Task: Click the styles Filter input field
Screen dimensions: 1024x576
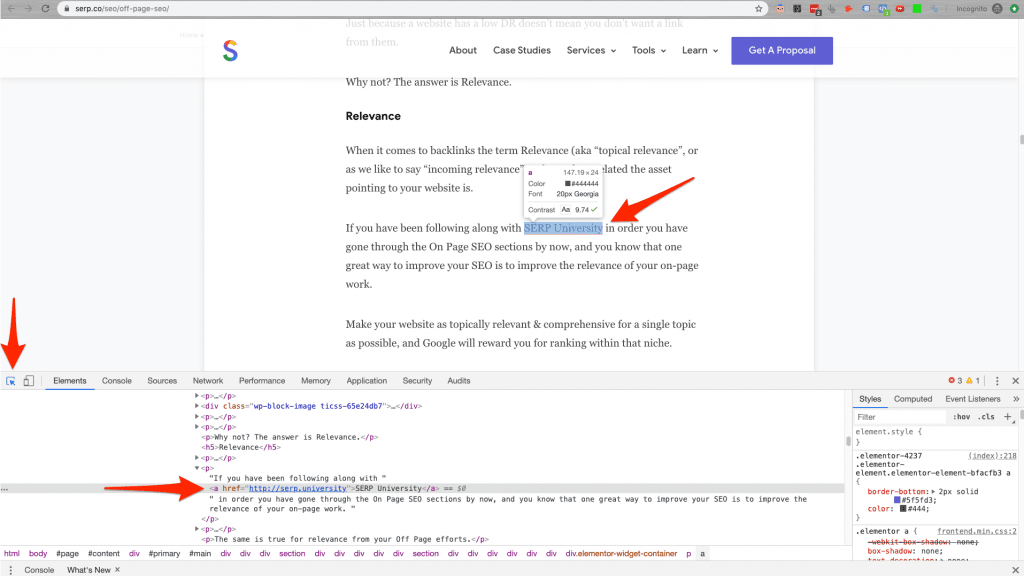Action: click(901, 417)
